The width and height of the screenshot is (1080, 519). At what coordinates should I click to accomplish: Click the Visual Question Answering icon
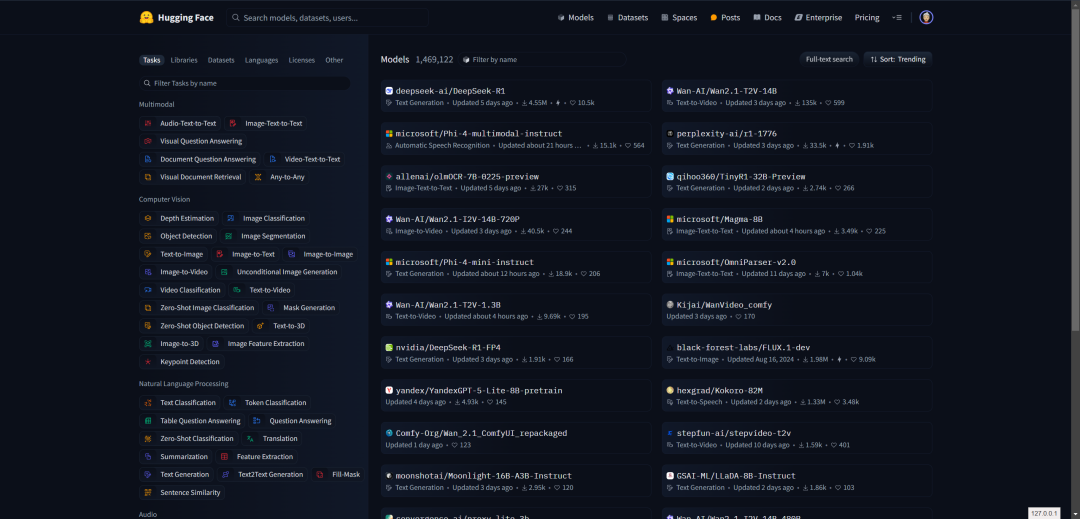pos(147,141)
